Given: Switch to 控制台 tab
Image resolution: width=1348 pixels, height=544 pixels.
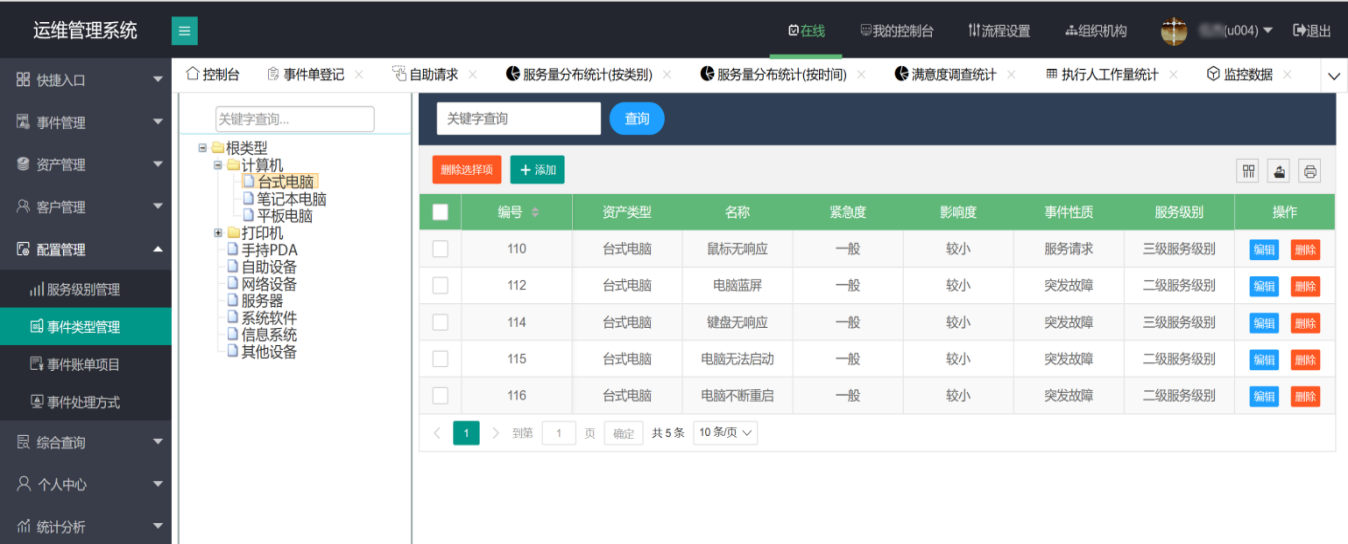Looking at the screenshot, I should (213, 75).
